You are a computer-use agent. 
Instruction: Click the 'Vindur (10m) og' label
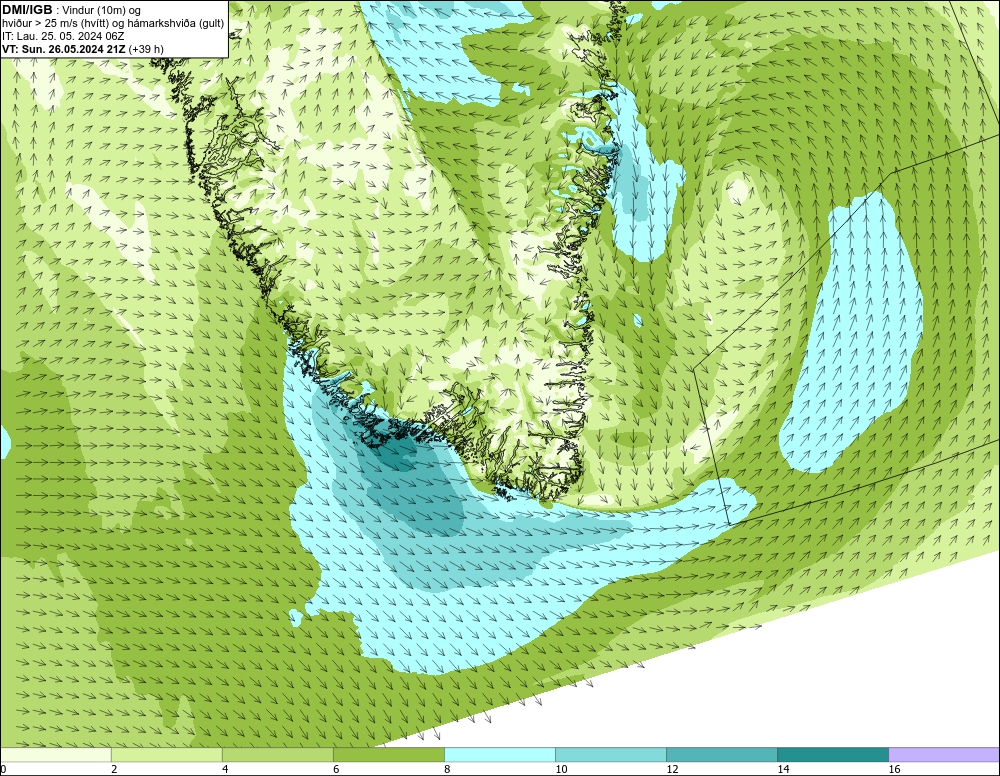(101, 11)
